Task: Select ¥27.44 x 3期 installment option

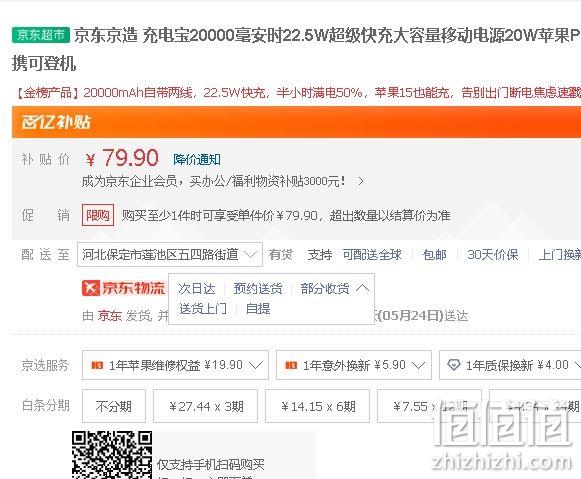Action: [x=206, y=406]
